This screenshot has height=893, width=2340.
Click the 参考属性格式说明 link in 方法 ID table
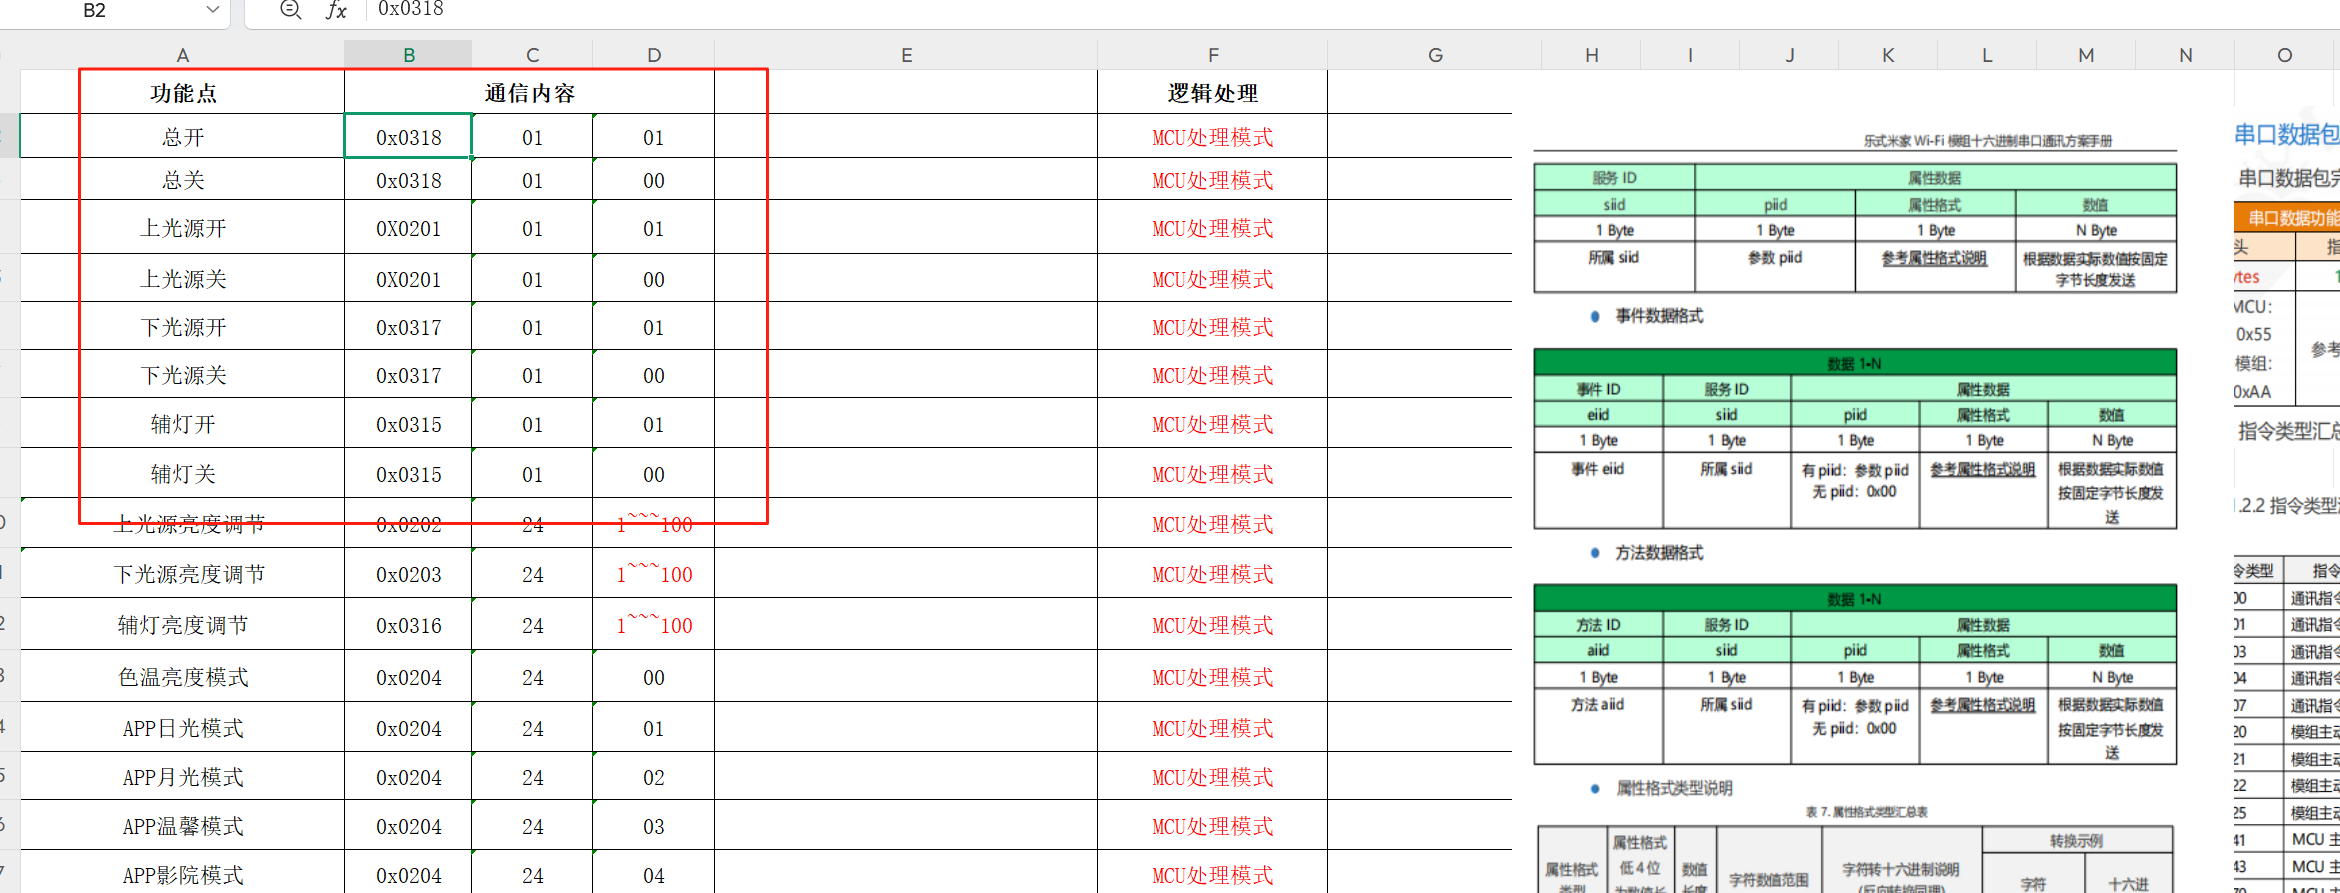click(x=1982, y=705)
